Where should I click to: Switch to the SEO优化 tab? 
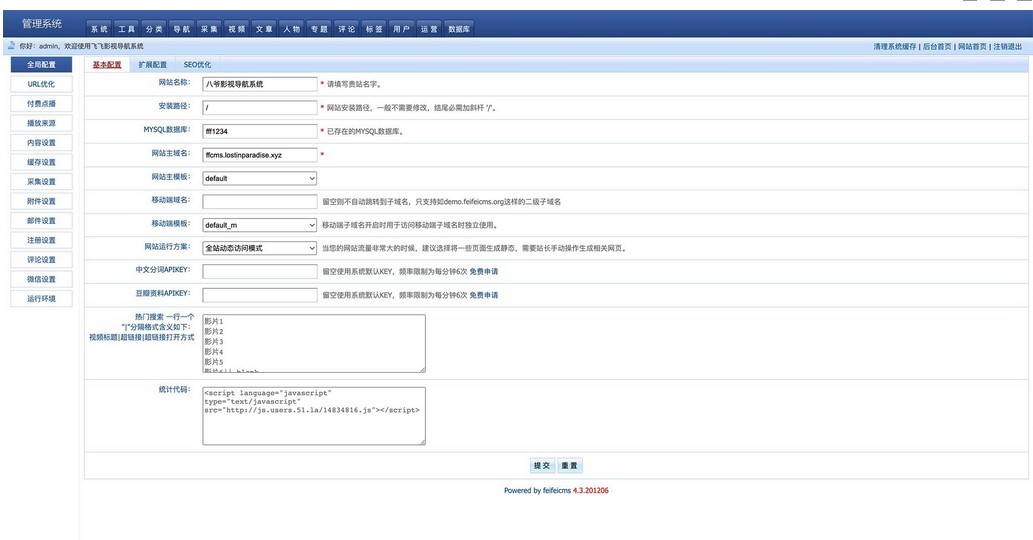pyautogui.click(x=198, y=65)
